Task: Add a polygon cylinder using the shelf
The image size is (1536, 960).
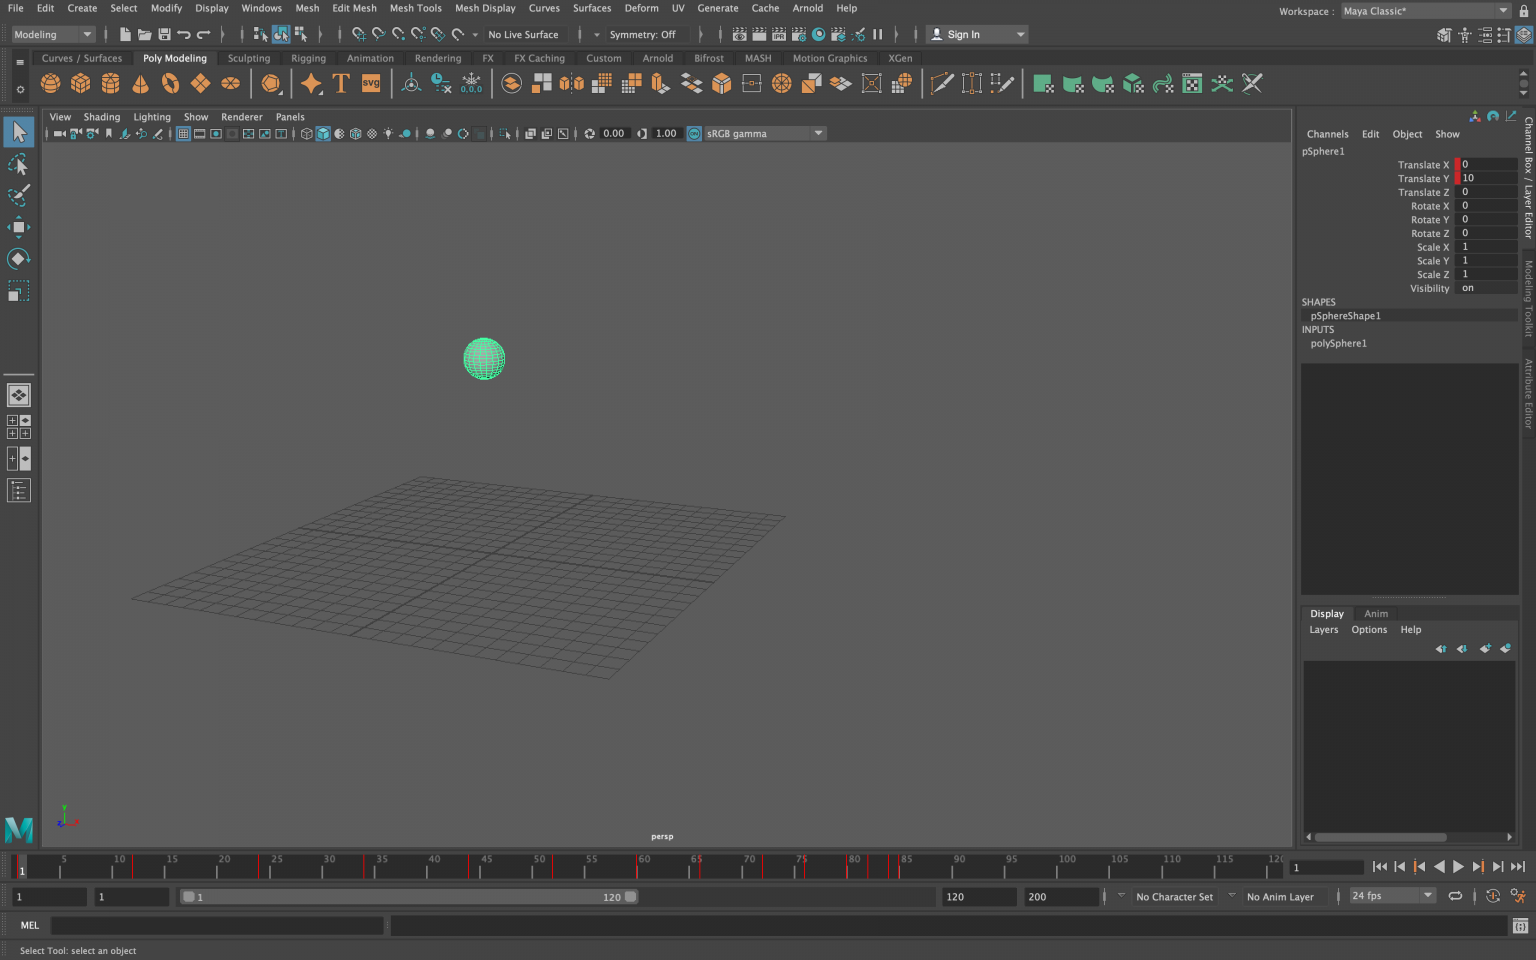Action: click(111, 83)
